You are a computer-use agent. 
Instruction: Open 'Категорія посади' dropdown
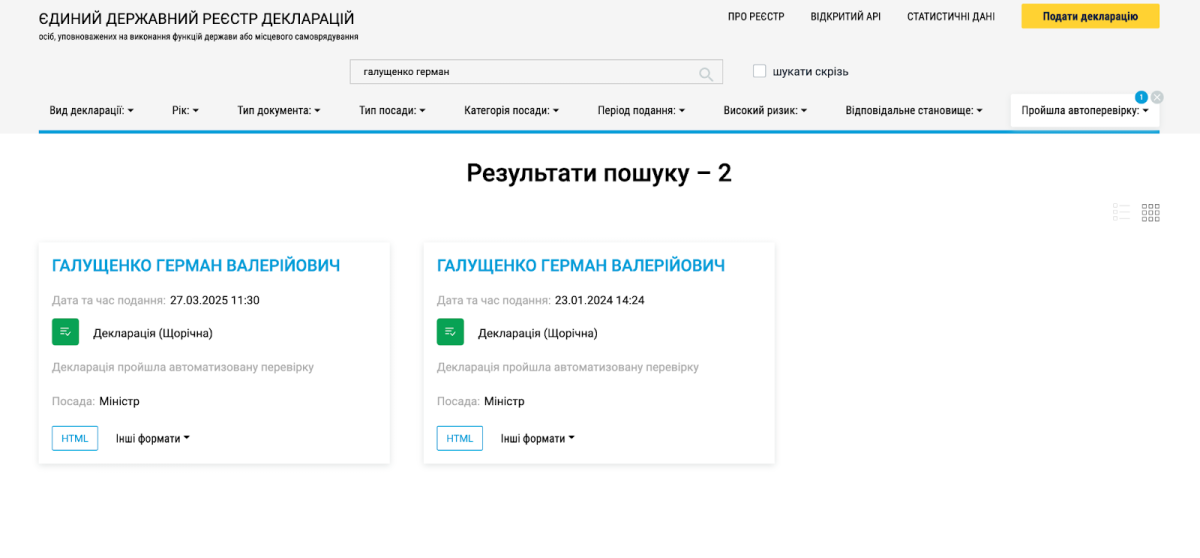coord(511,111)
